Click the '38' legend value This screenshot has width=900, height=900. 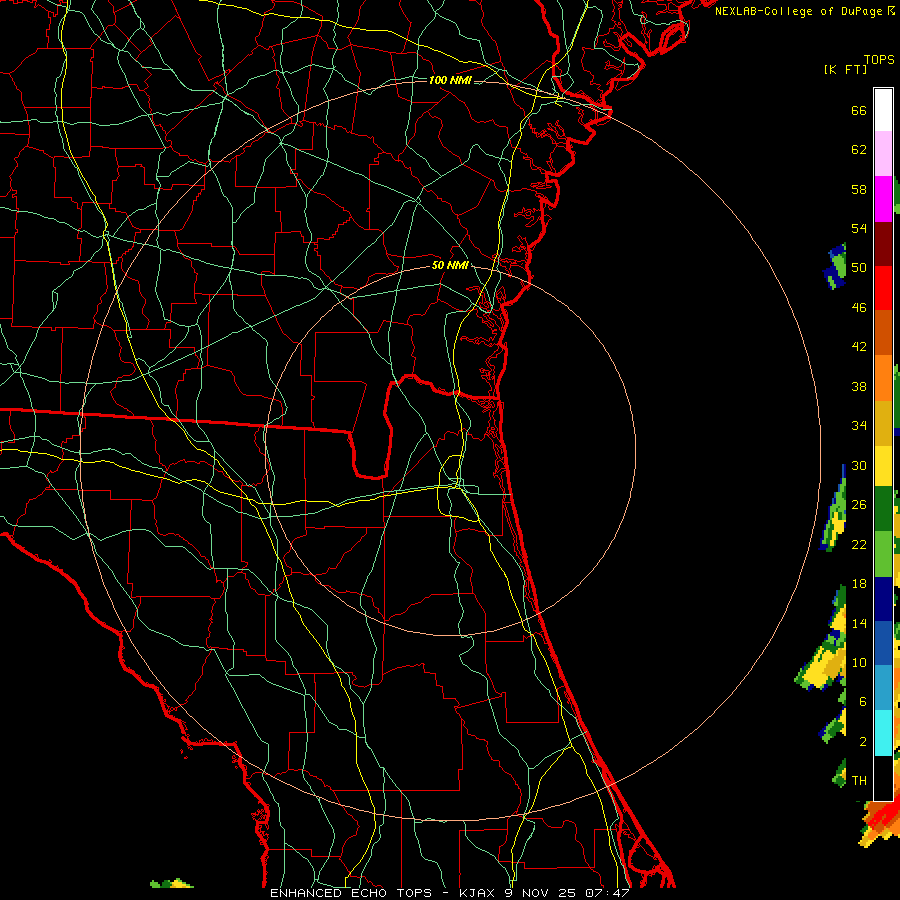[x=859, y=386]
